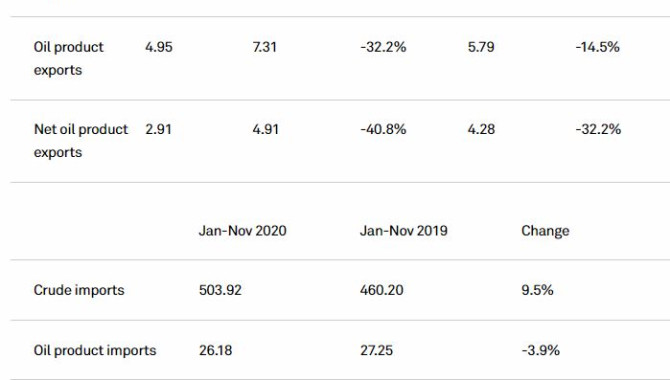
Task: Click the Jan-Nov 2020 column header
Action: tap(243, 231)
